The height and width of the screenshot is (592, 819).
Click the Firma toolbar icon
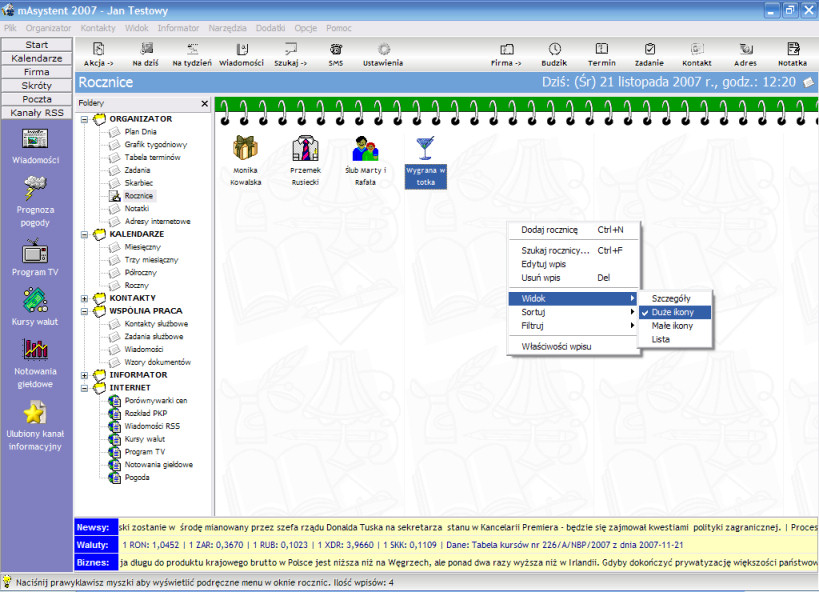[x=506, y=54]
